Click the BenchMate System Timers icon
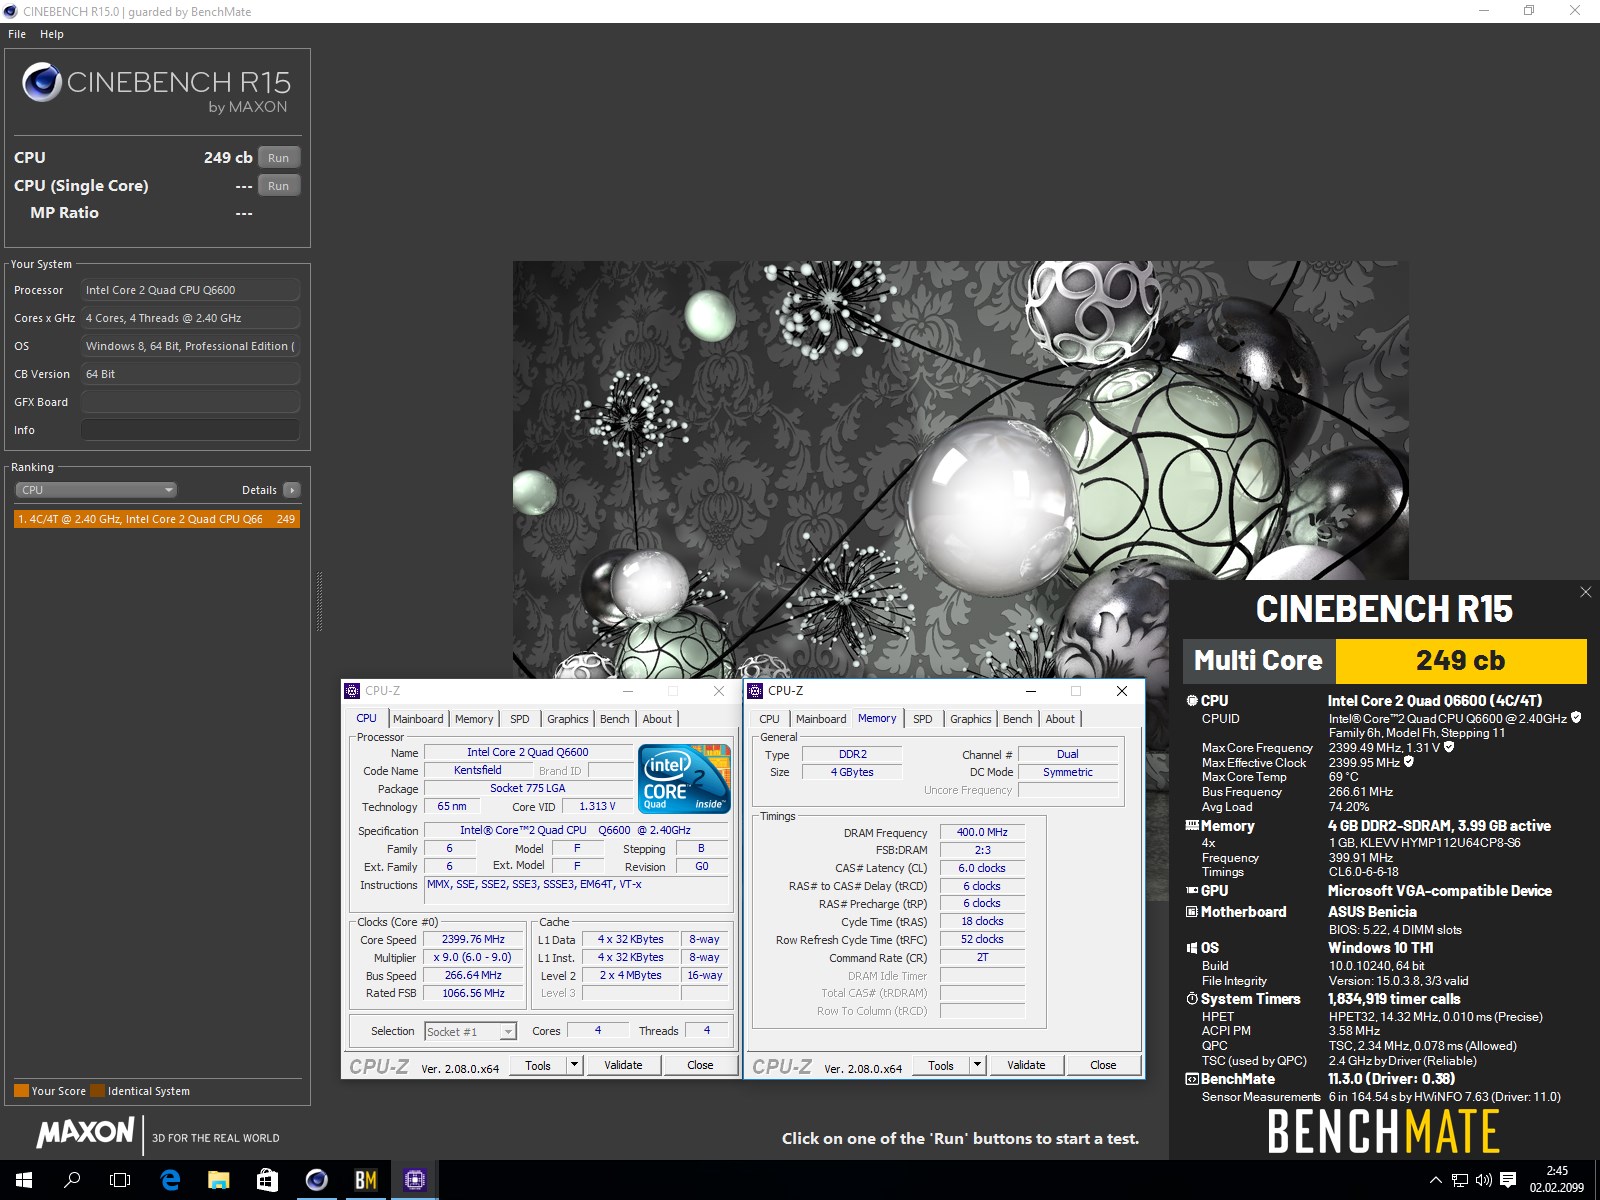 (1191, 999)
